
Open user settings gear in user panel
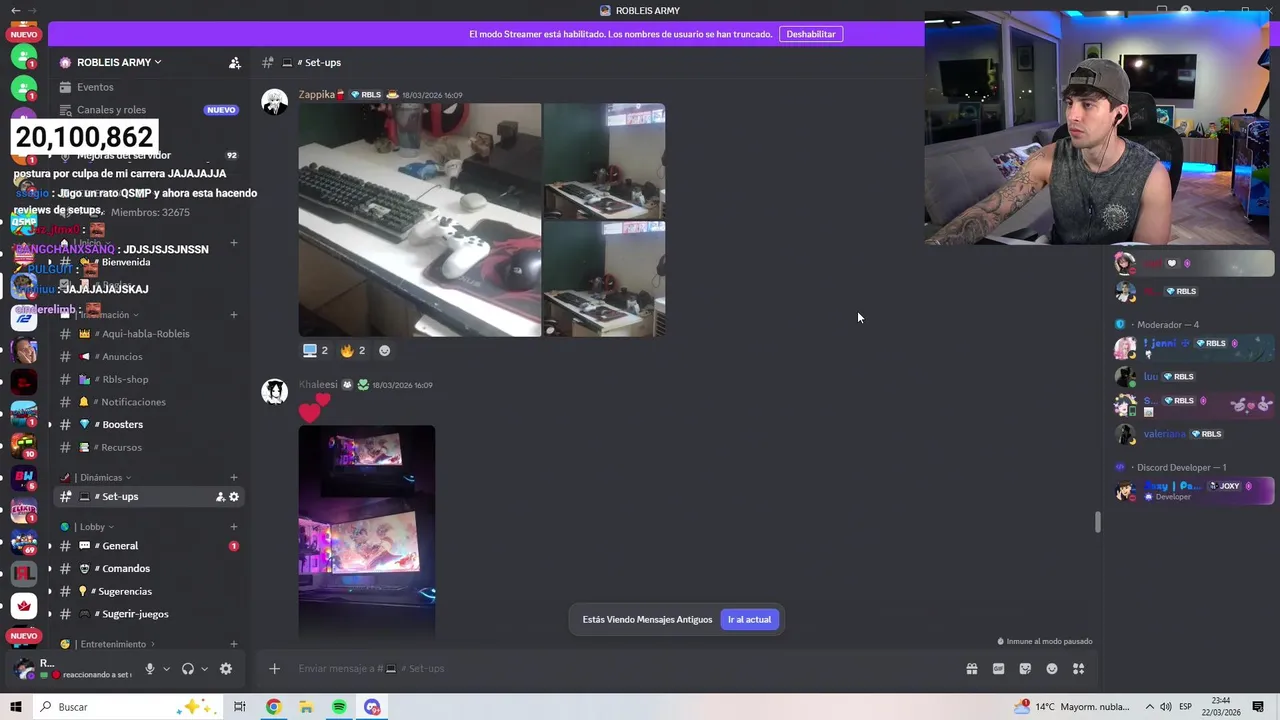coord(226,669)
